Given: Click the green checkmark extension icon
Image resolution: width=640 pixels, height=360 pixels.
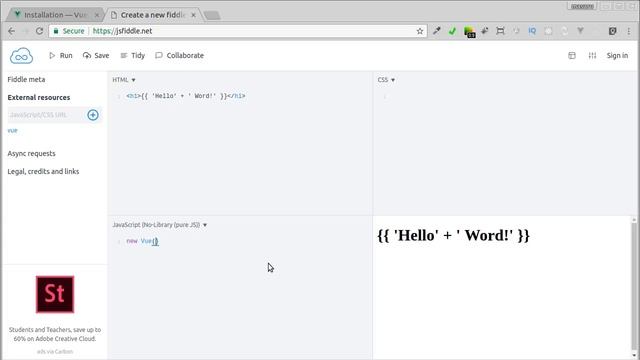Looking at the screenshot, I should click(452, 31).
